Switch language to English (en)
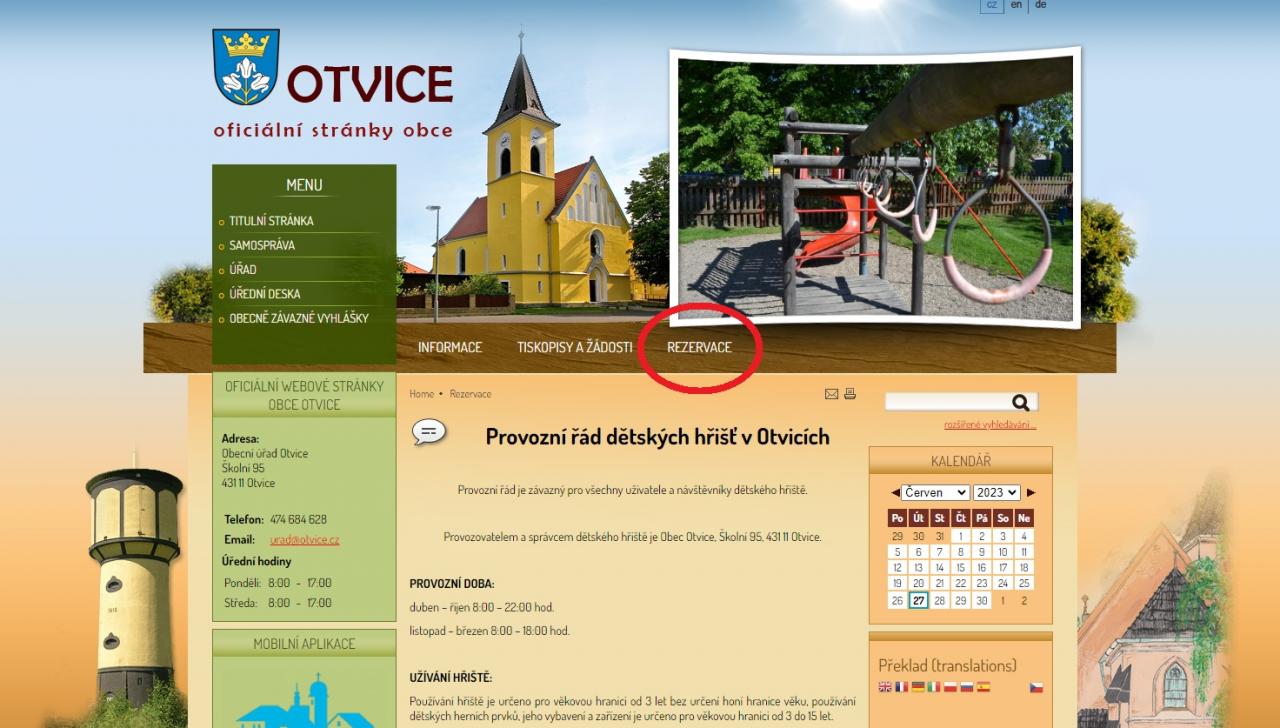 tap(1016, 5)
